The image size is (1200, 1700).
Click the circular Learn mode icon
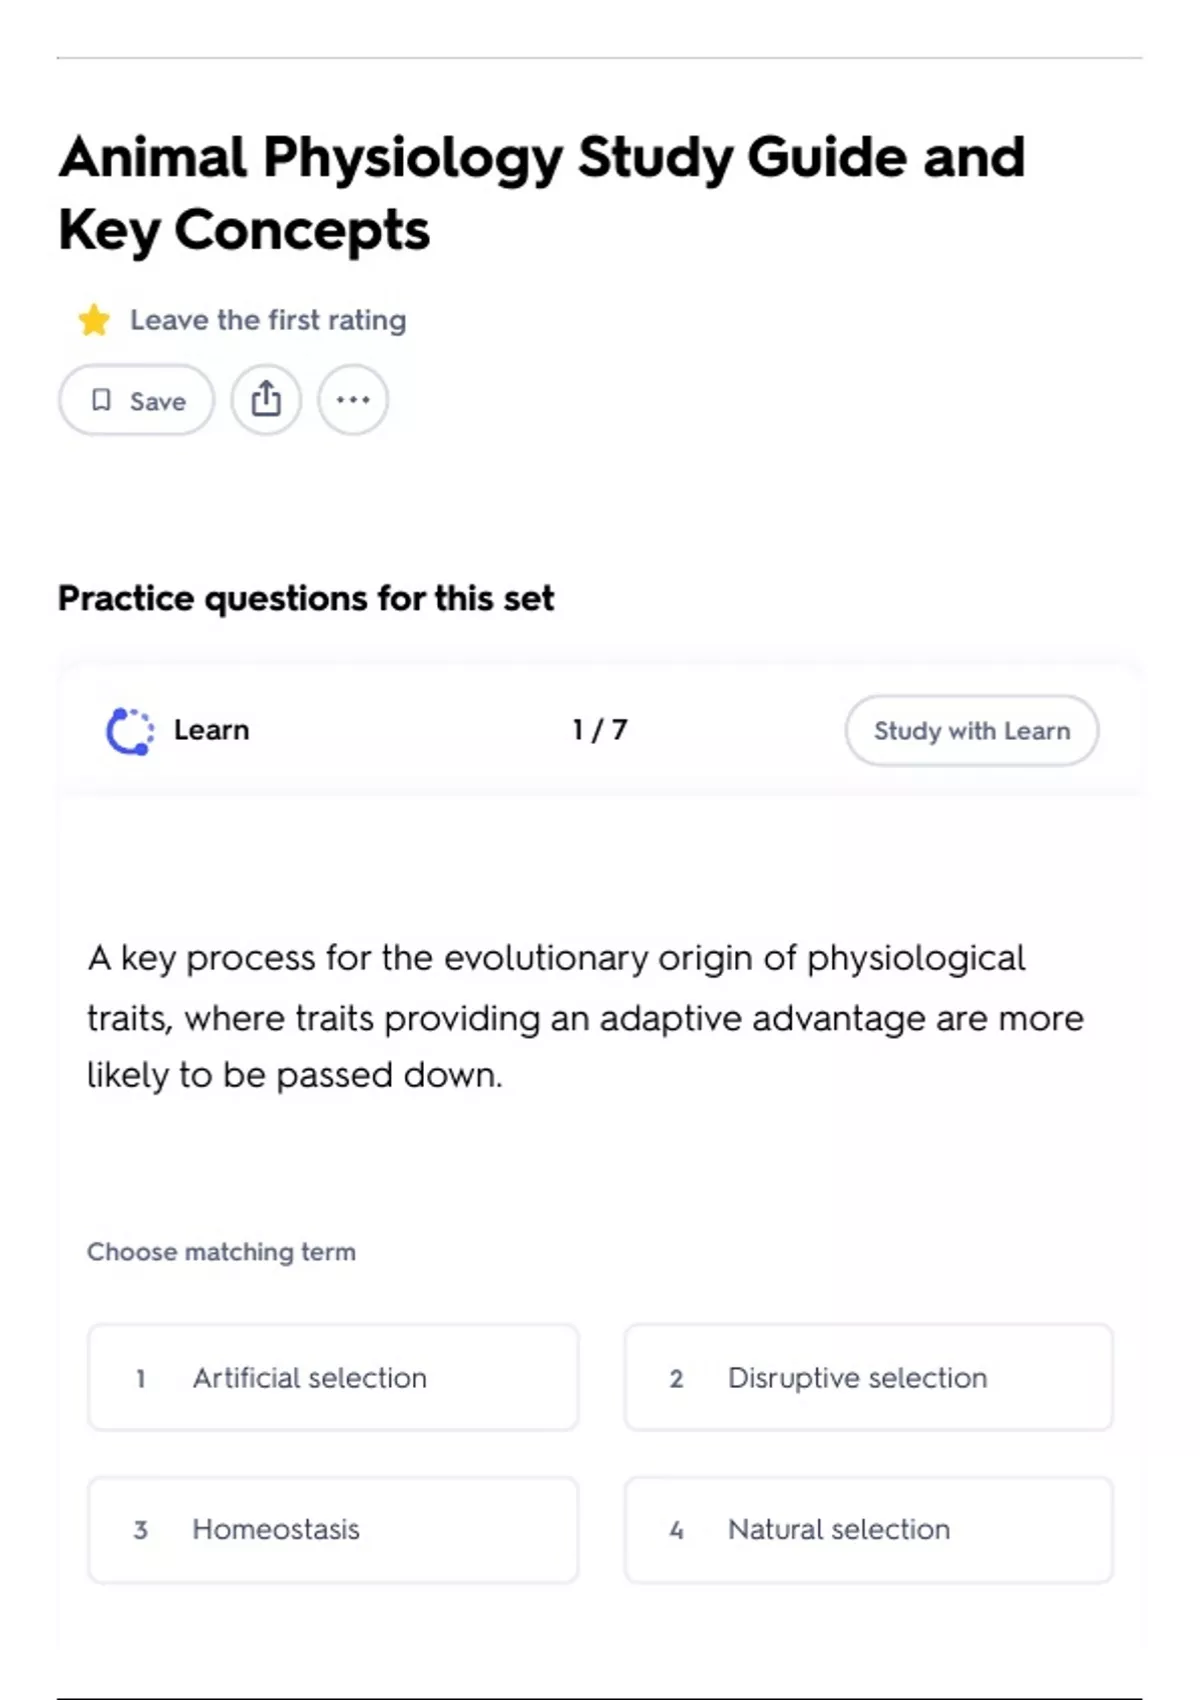[130, 731]
